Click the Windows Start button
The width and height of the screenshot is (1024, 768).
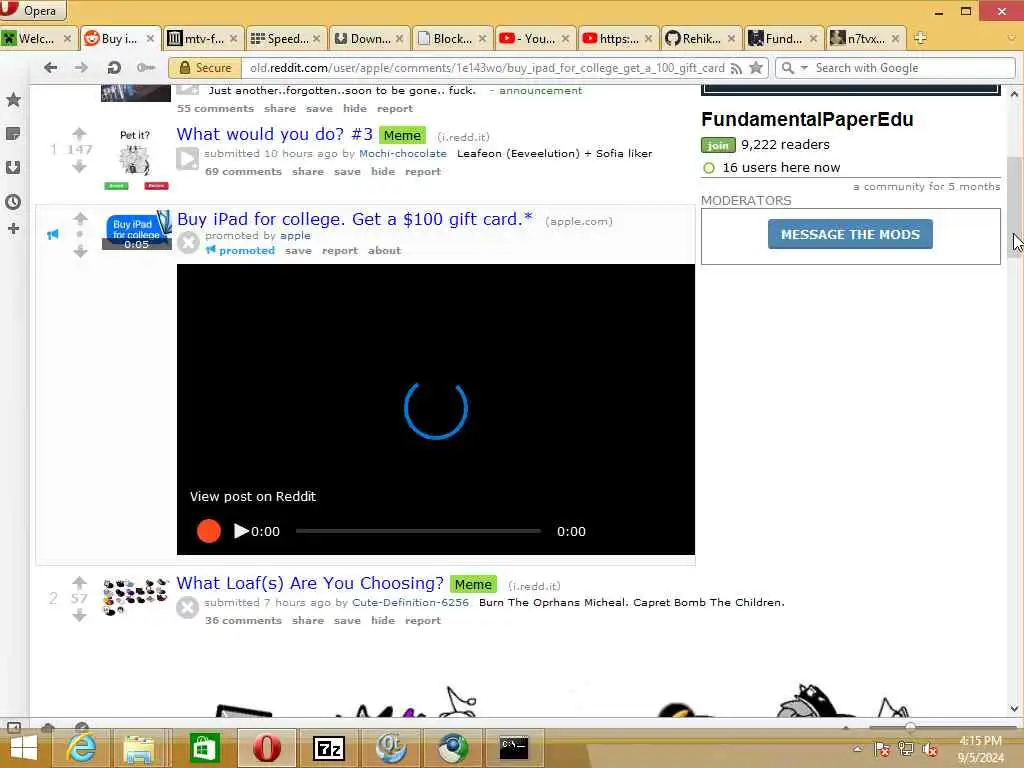point(24,748)
